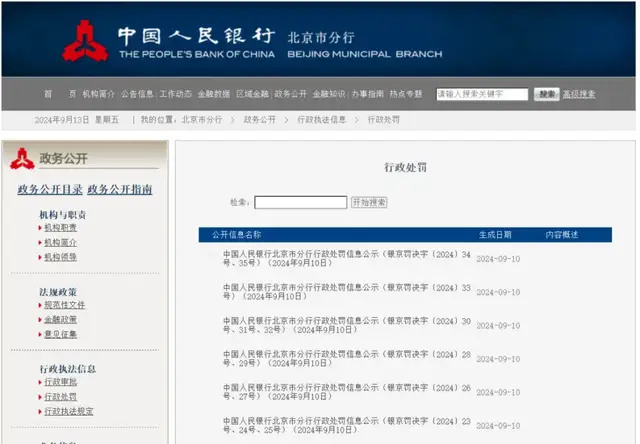The height and width of the screenshot is (444, 640).
Task: Open 机构简介 navigation menu item
Action: point(98,94)
